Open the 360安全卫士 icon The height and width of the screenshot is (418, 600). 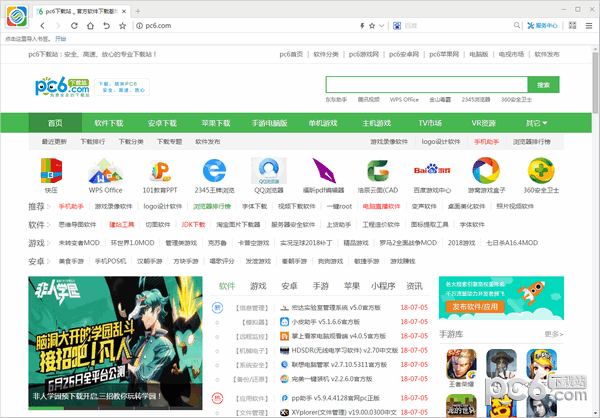pyautogui.click(x=541, y=170)
